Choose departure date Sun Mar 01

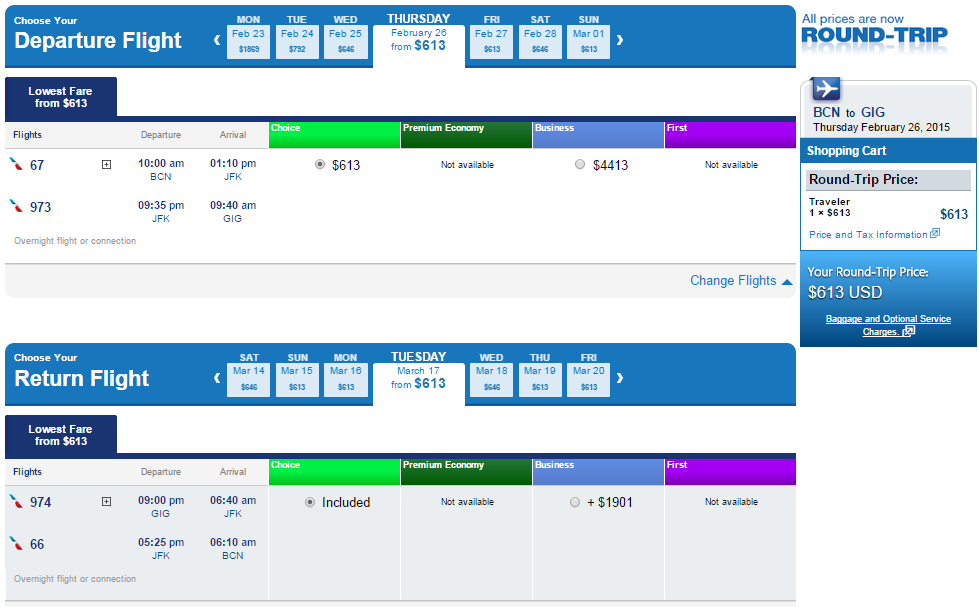point(589,42)
